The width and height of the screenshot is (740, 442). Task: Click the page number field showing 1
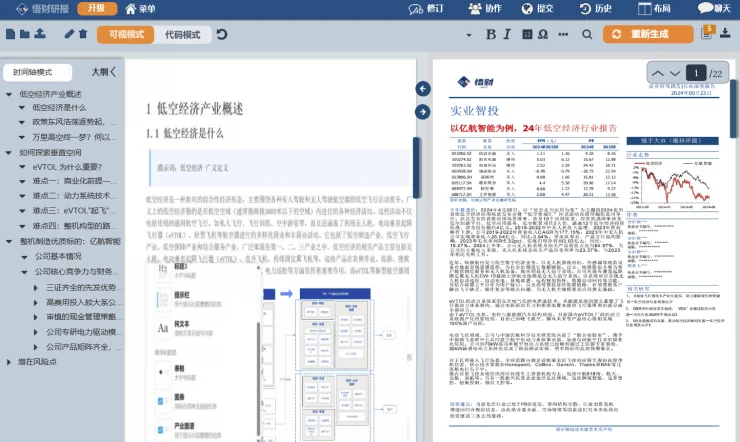[x=696, y=73]
